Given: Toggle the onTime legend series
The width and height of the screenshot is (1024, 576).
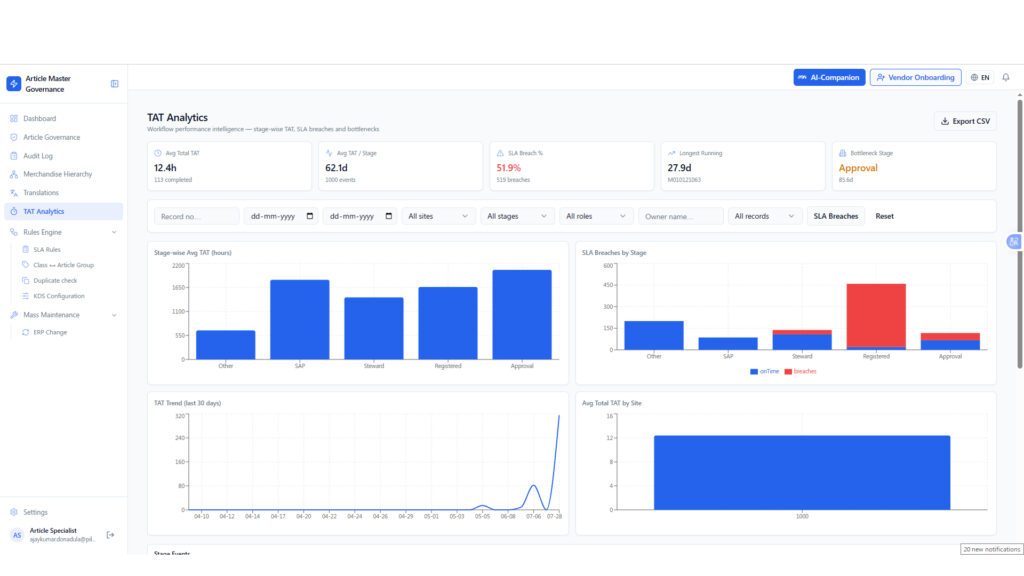Looking at the screenshot, I should pyautogui.click(x=764, y=371).
